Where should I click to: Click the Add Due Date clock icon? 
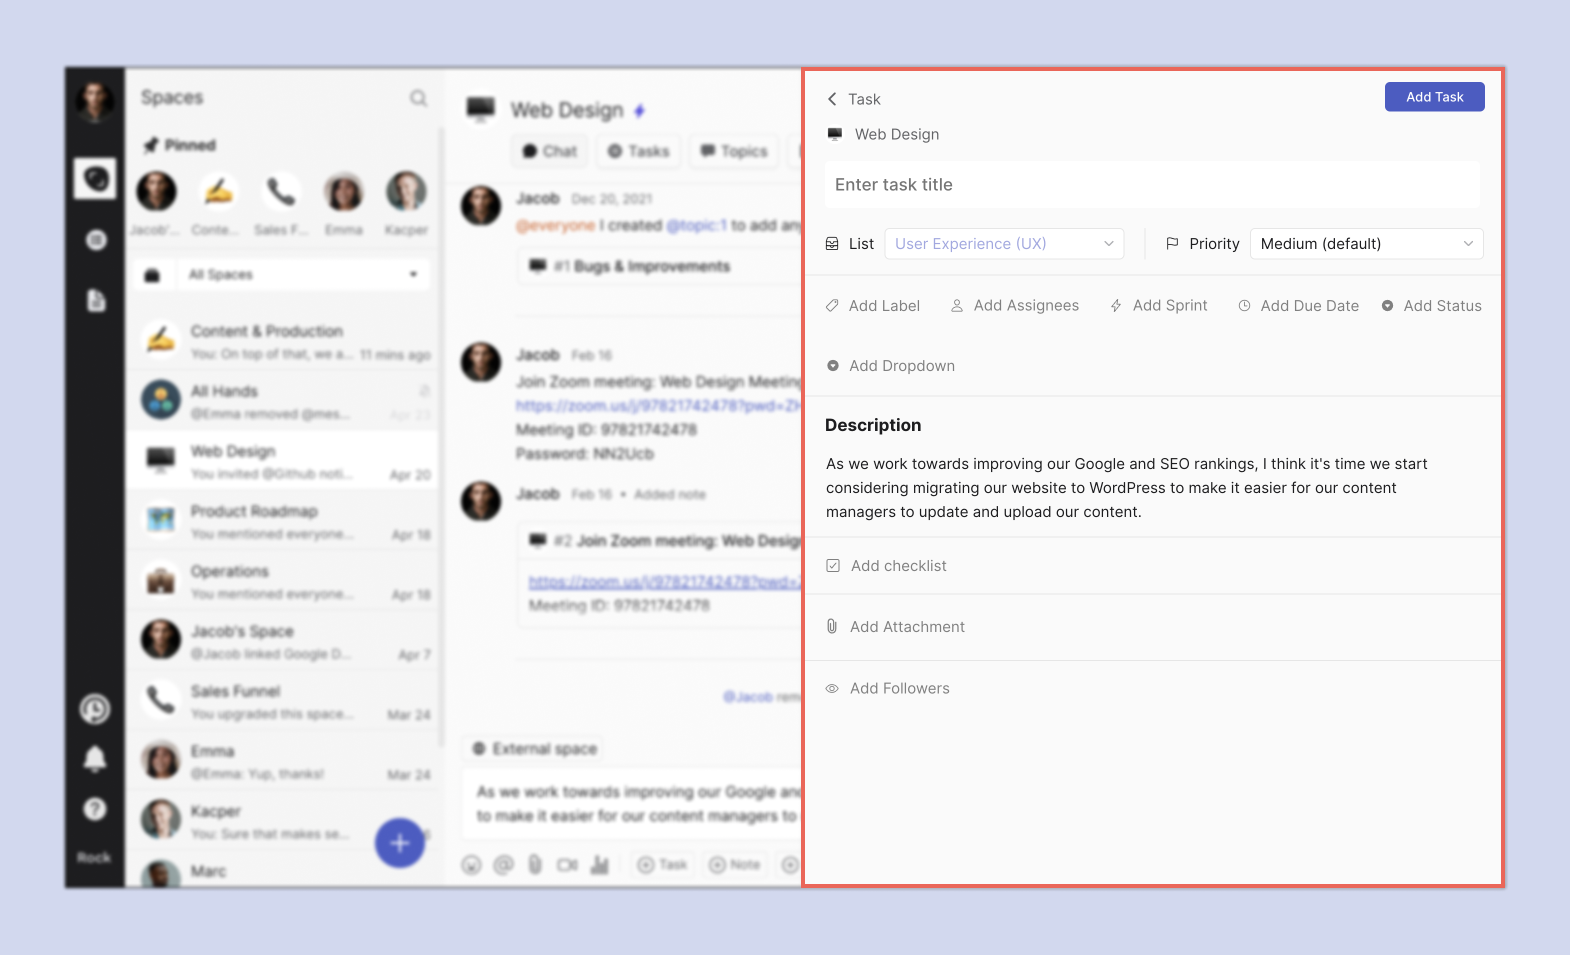(x=1244, y=306)
